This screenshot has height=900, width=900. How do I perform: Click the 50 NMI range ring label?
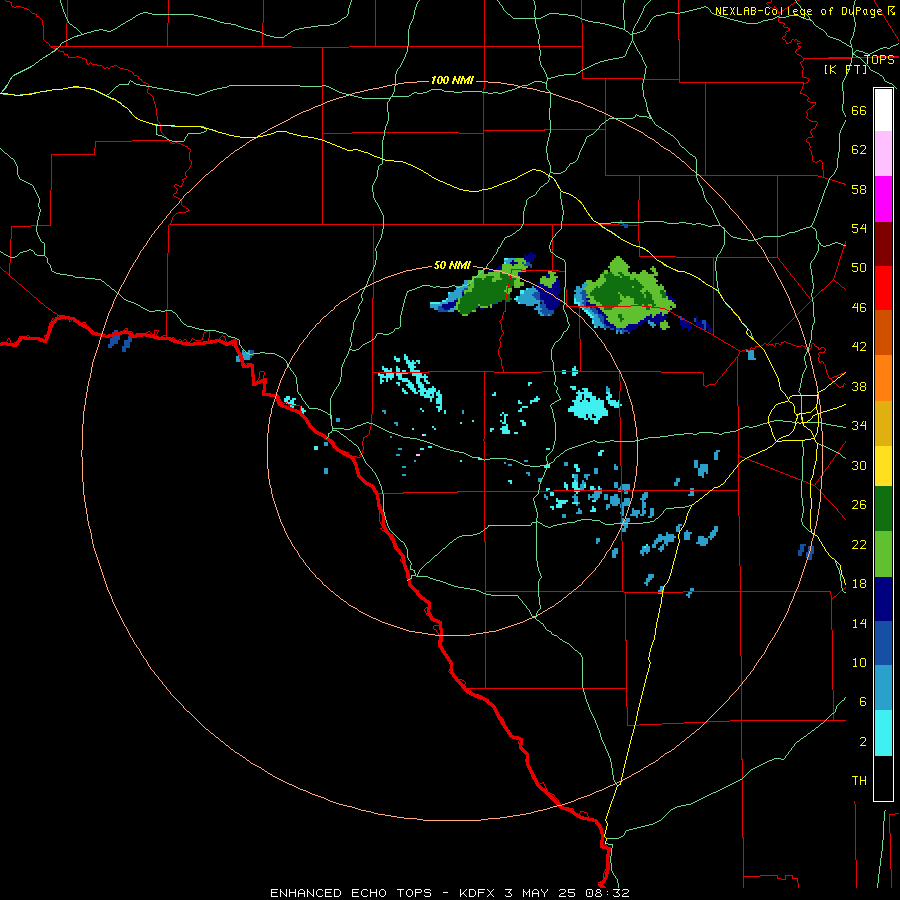coord(452,265)
